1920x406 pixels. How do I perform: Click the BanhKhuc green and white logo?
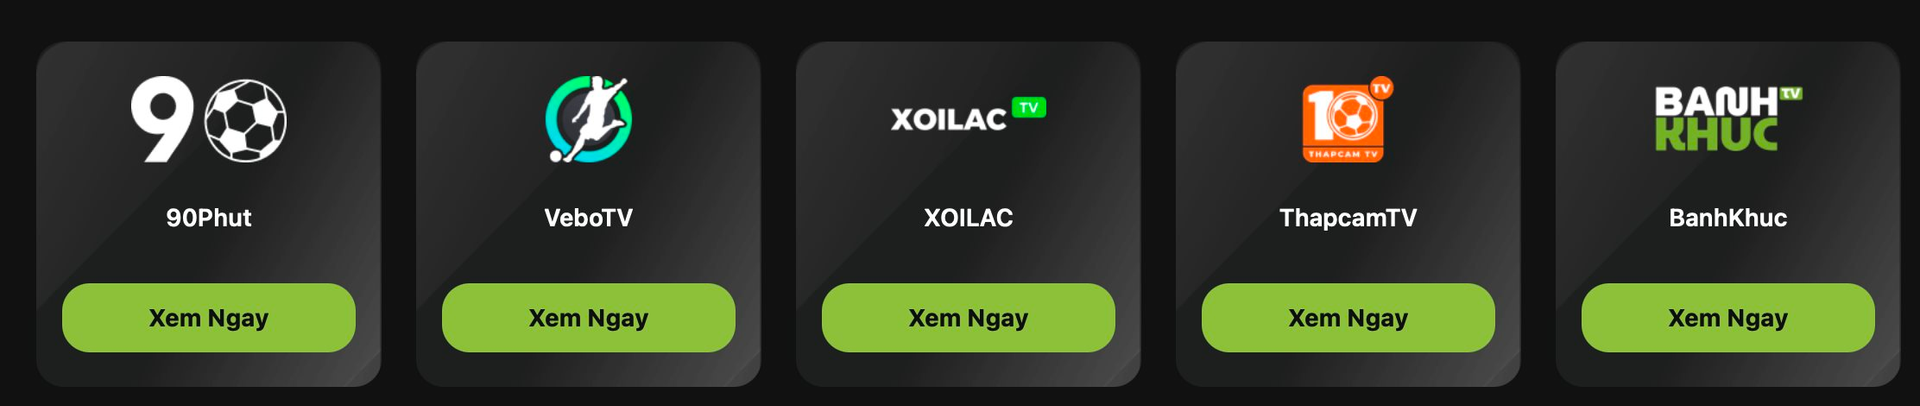[x=1728, y=119]
